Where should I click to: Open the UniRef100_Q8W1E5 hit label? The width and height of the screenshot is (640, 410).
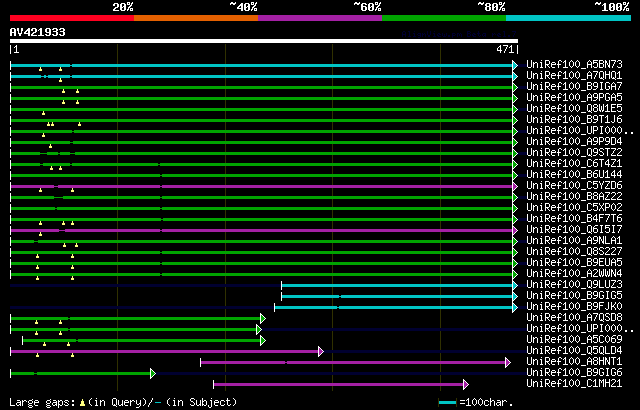pos(574,109)
